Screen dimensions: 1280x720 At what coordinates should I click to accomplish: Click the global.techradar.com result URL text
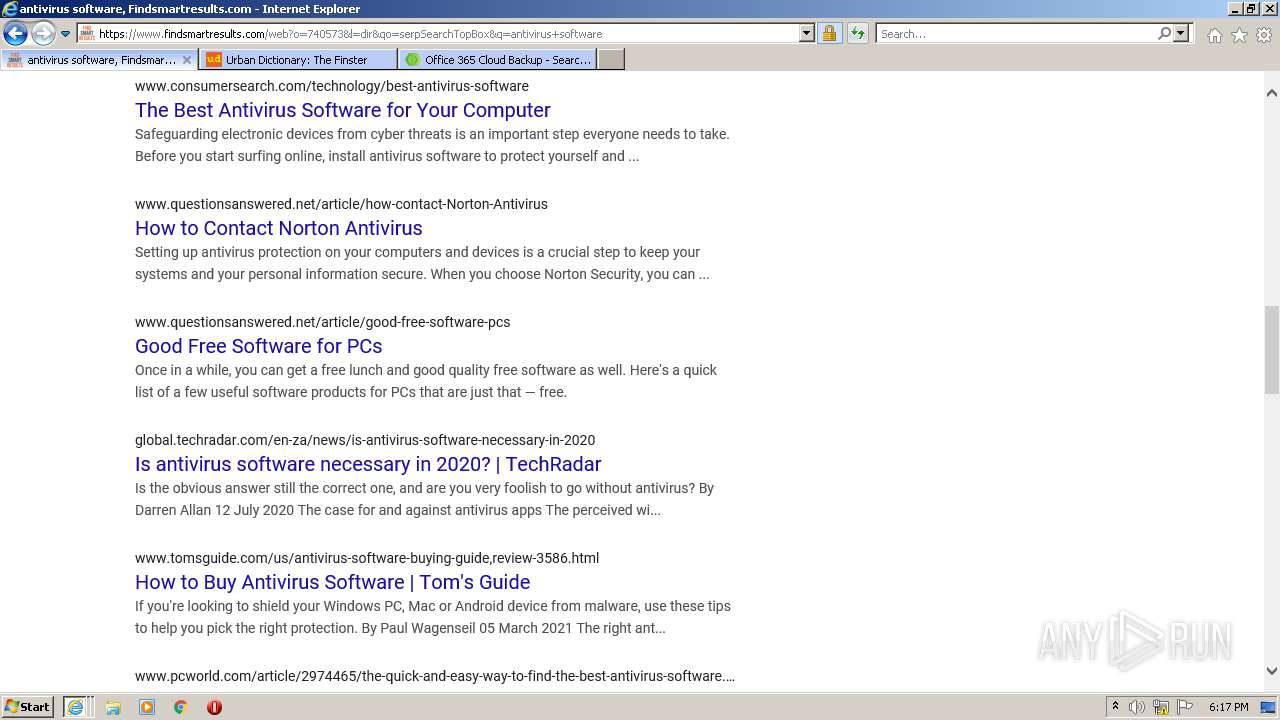(x=365, y=440)
